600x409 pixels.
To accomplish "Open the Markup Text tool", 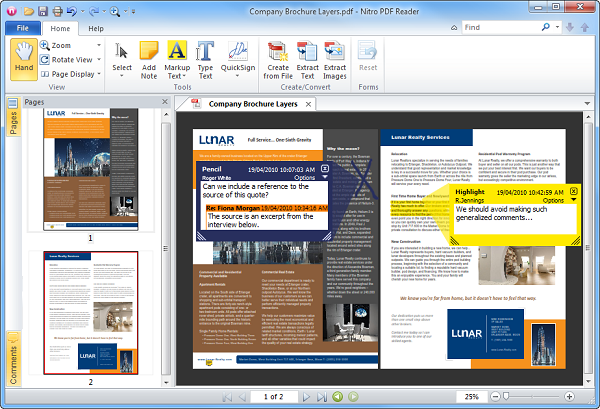I will click(x=177, y=60).
